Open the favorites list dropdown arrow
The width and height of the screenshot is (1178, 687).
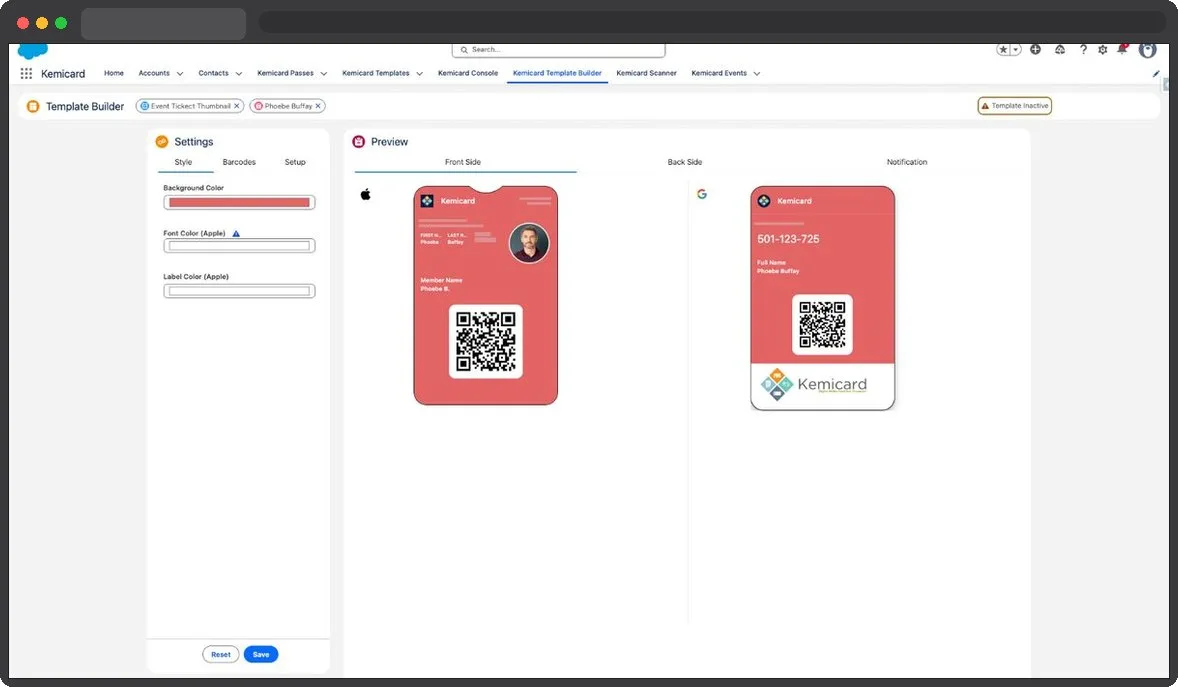click(1016, 50)
